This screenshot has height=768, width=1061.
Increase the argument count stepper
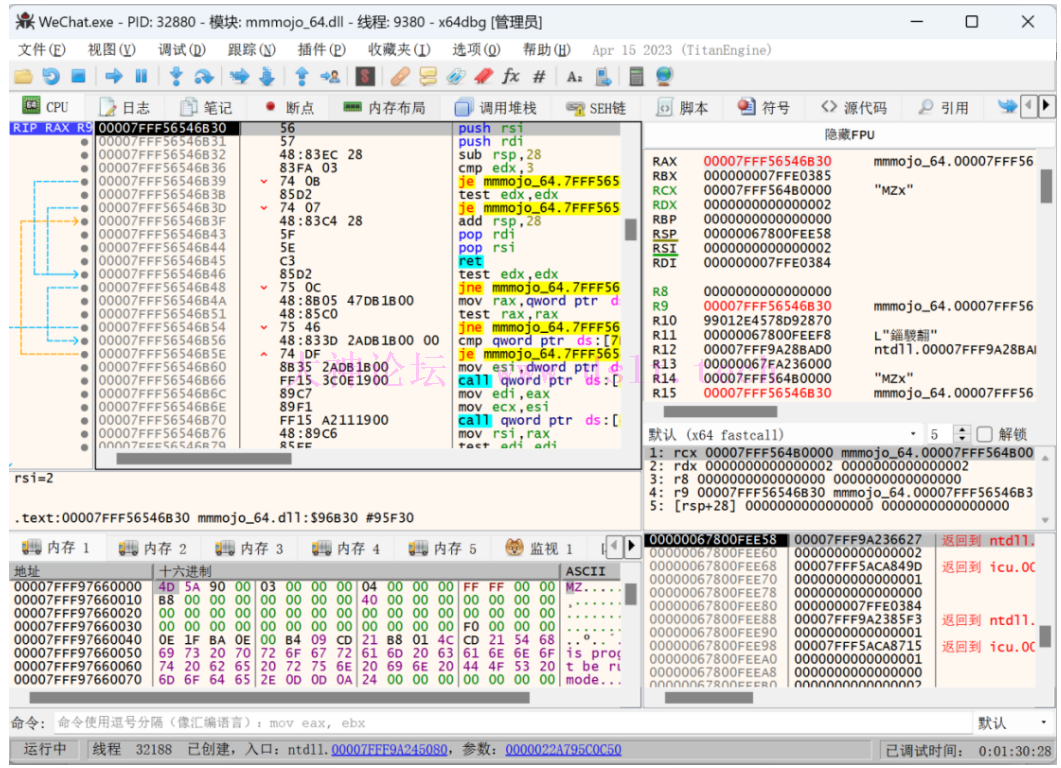pyautogui.click(x=962, y=430)
